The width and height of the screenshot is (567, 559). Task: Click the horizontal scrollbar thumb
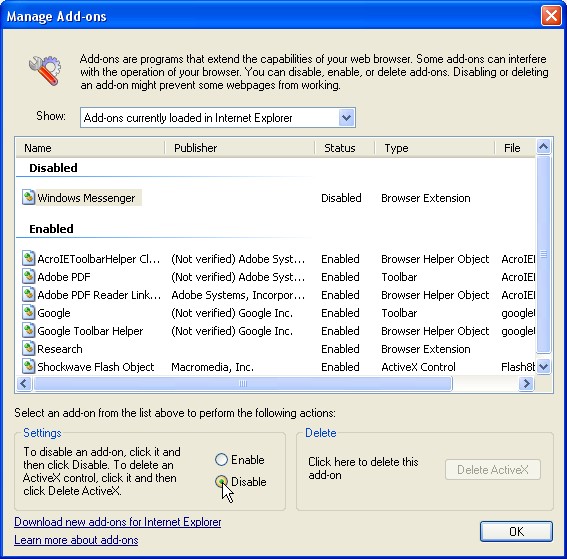[x=243, y=384]
